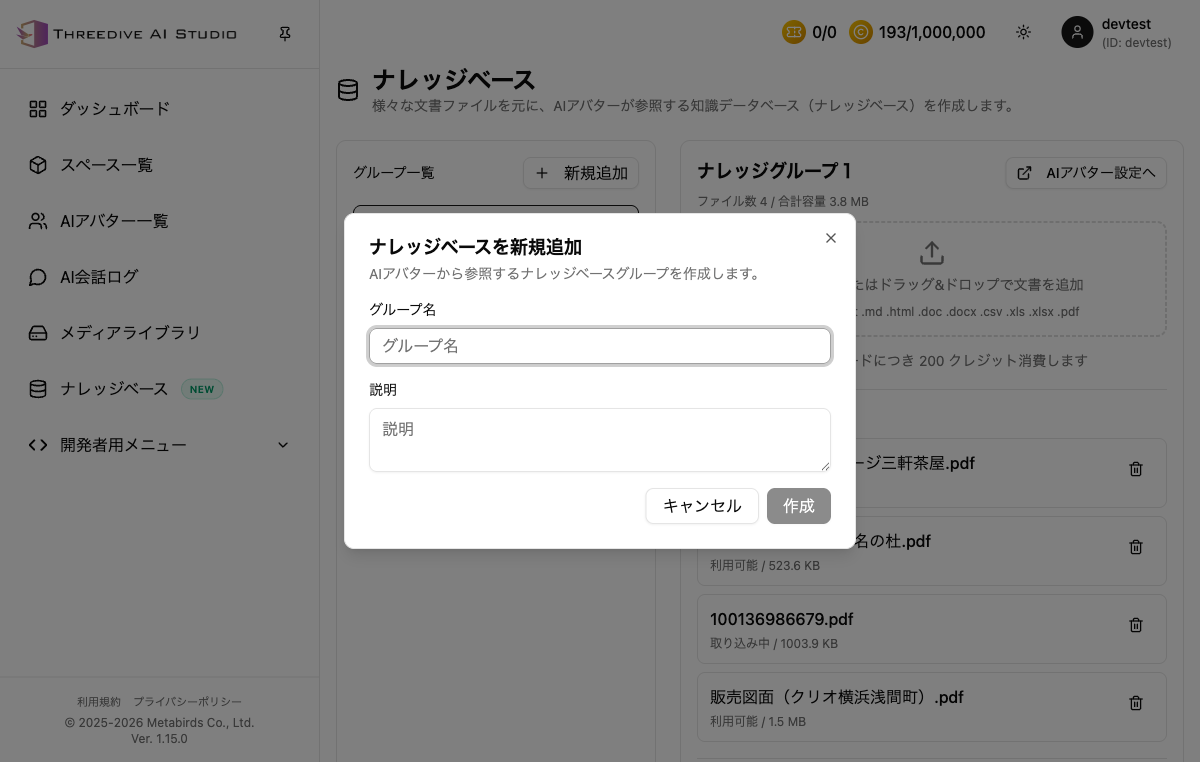Click the Ver. 1.15.0 version text
This screenshot has height=762, width=1200.
(159, 739)
